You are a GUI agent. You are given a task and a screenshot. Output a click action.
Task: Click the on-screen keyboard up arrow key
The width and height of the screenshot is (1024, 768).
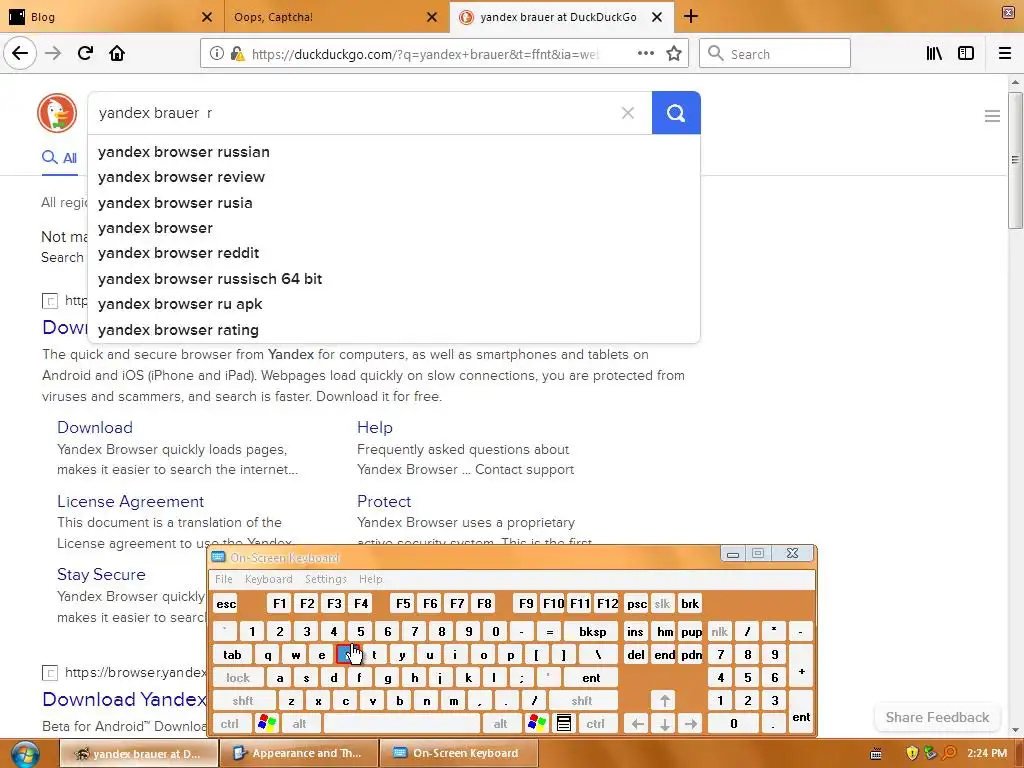[664, 701]
